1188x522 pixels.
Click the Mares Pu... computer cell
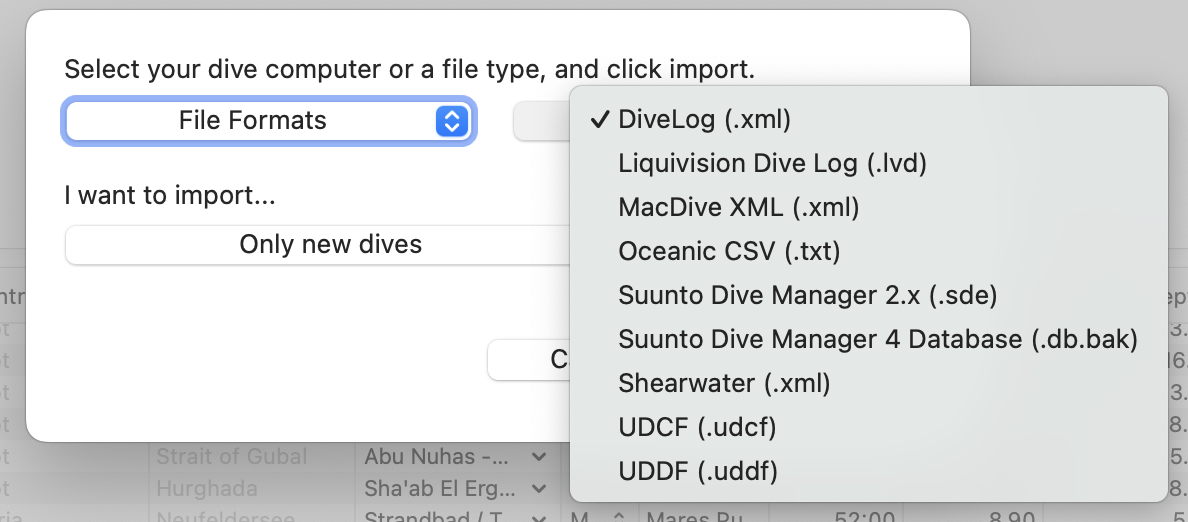pos(690,516)
